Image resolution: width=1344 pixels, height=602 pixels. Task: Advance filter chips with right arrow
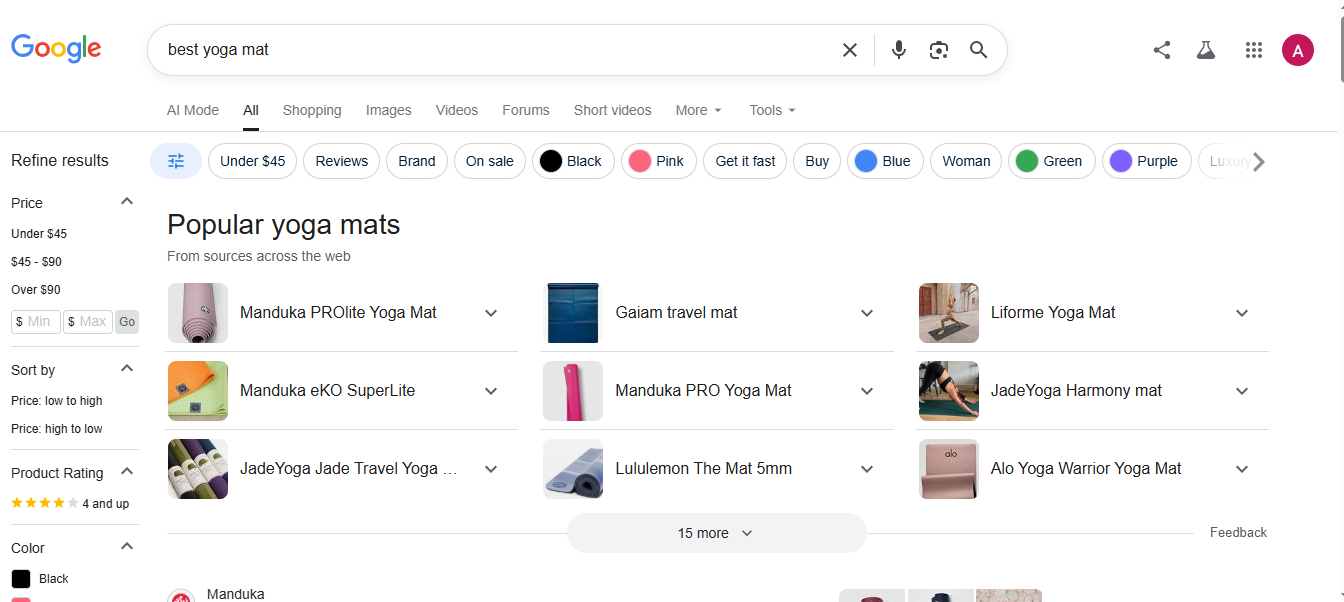(x=1259, y=161)
